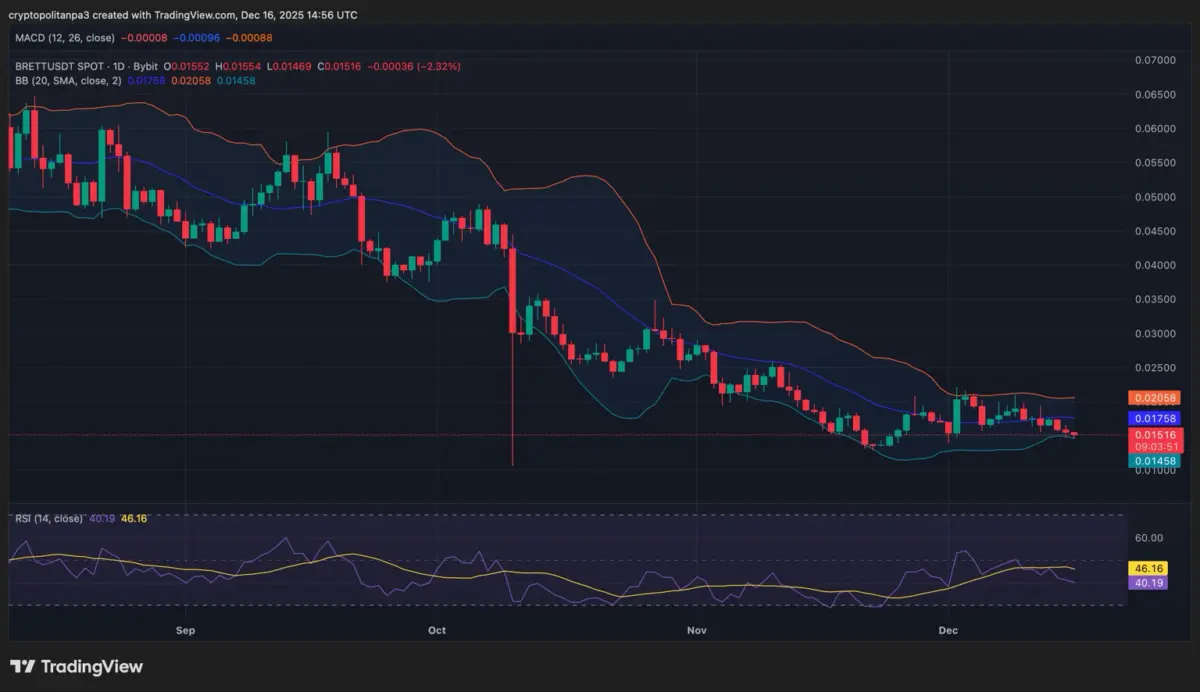Click the blue basis price label 0.01758

(x=1154, y=417)
